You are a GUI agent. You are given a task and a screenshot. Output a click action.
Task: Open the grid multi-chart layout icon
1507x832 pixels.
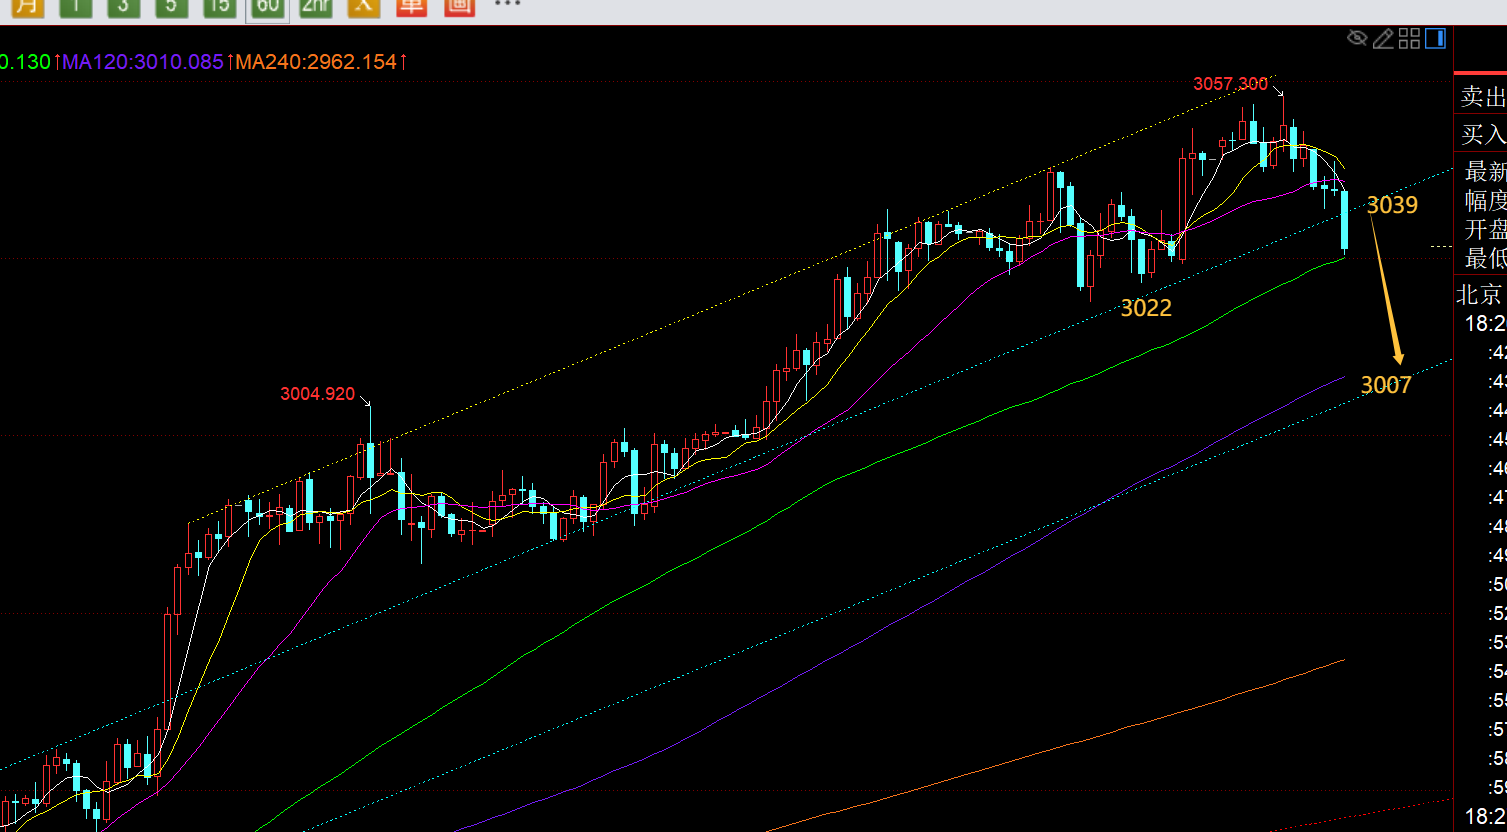(1410, 39)
